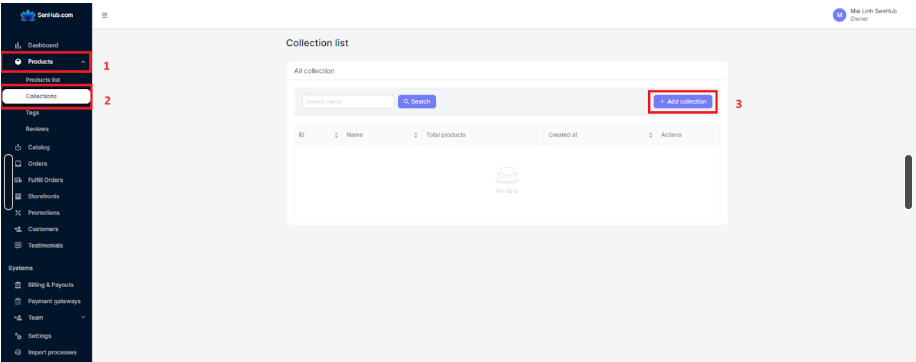
Task: Sort by Created at column arrows
Action: click(x=650, y=135)
